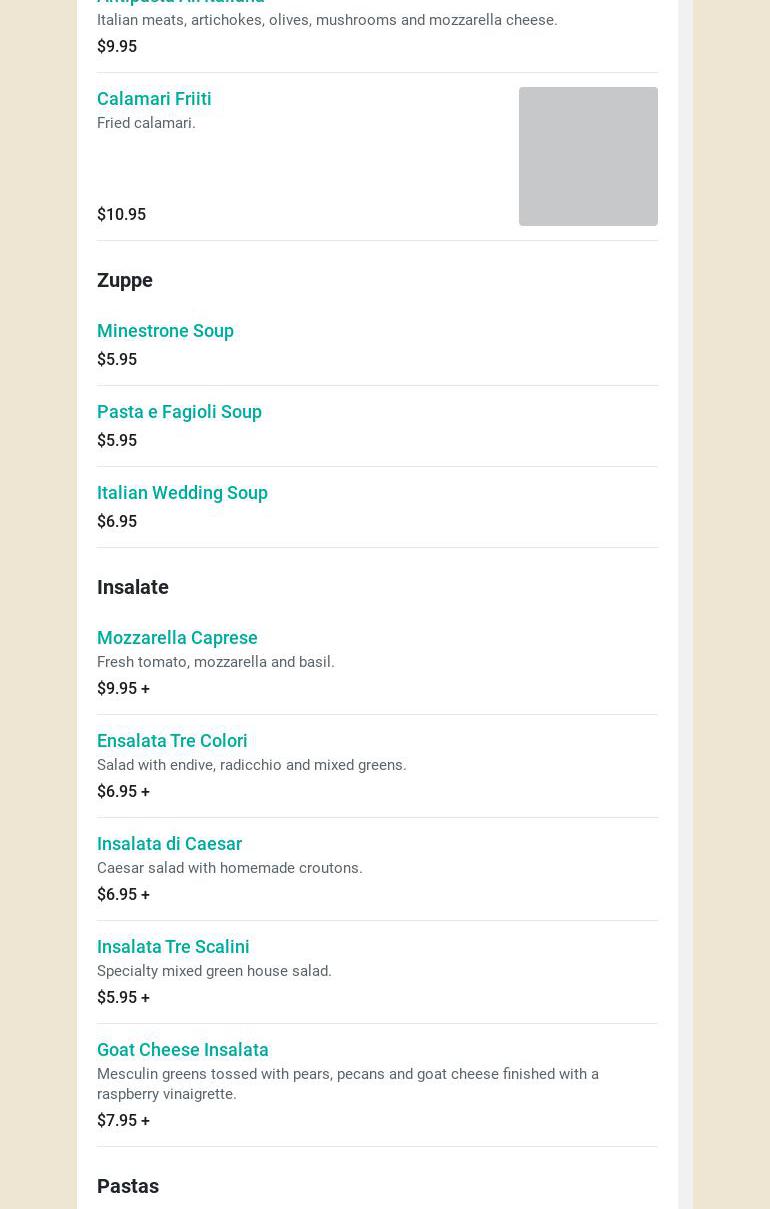
Task: Click the $6.95 price under Italian Wedding Soup
Action: [117, 522]
